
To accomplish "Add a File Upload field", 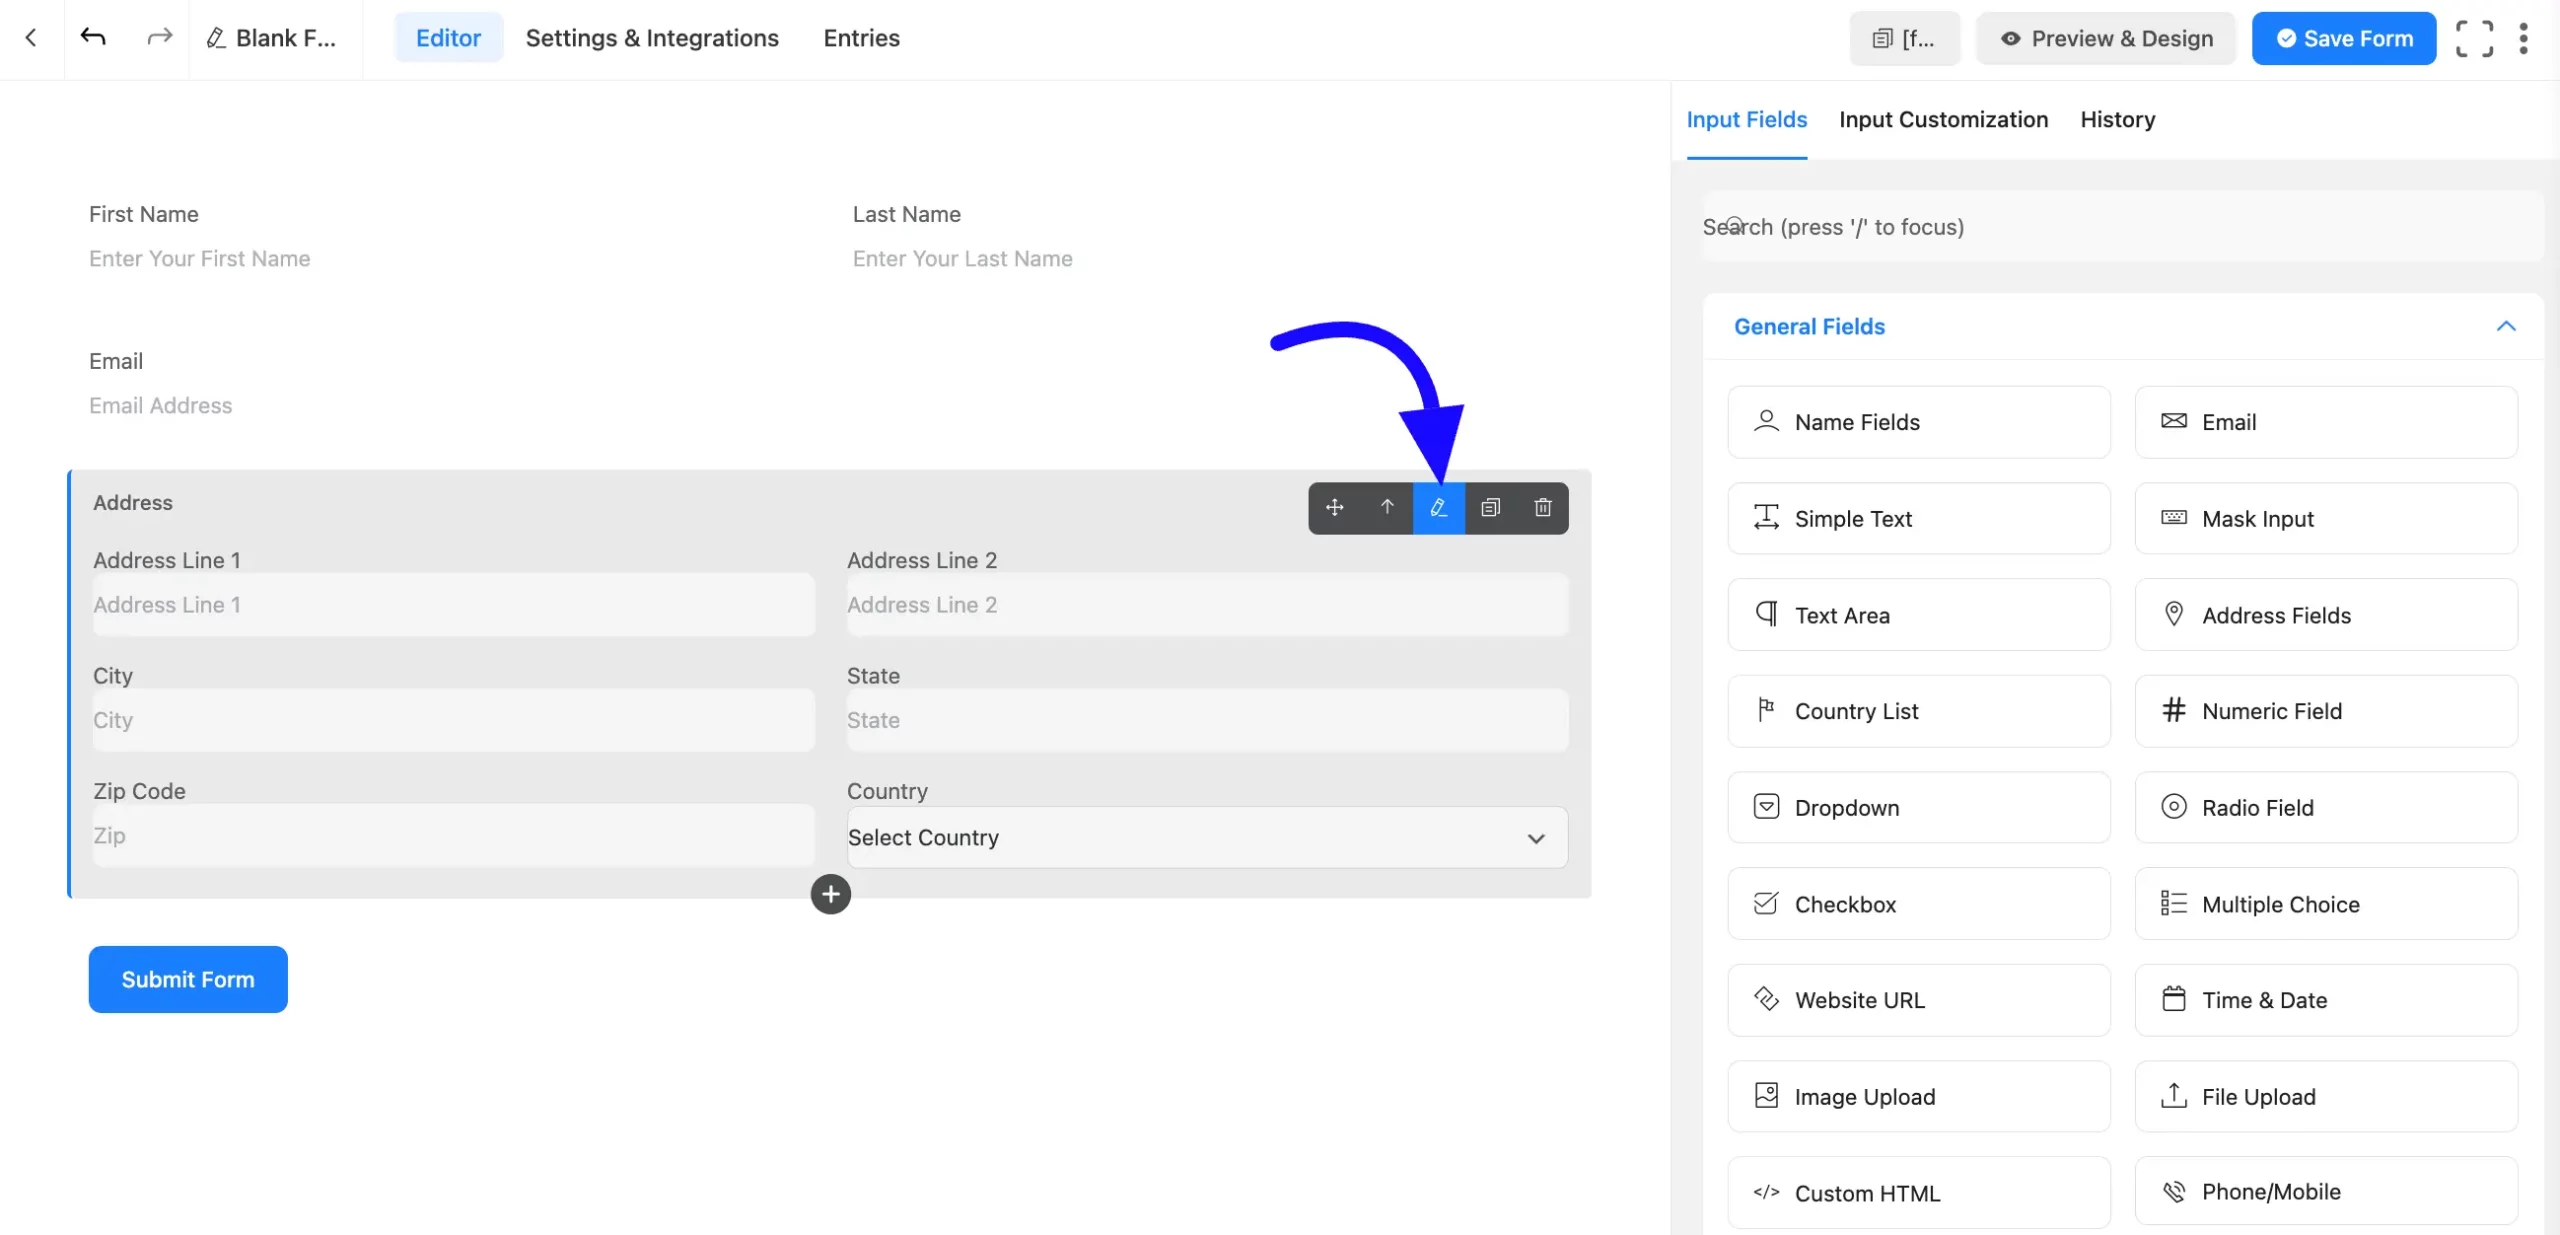I will (2326, 1096).
